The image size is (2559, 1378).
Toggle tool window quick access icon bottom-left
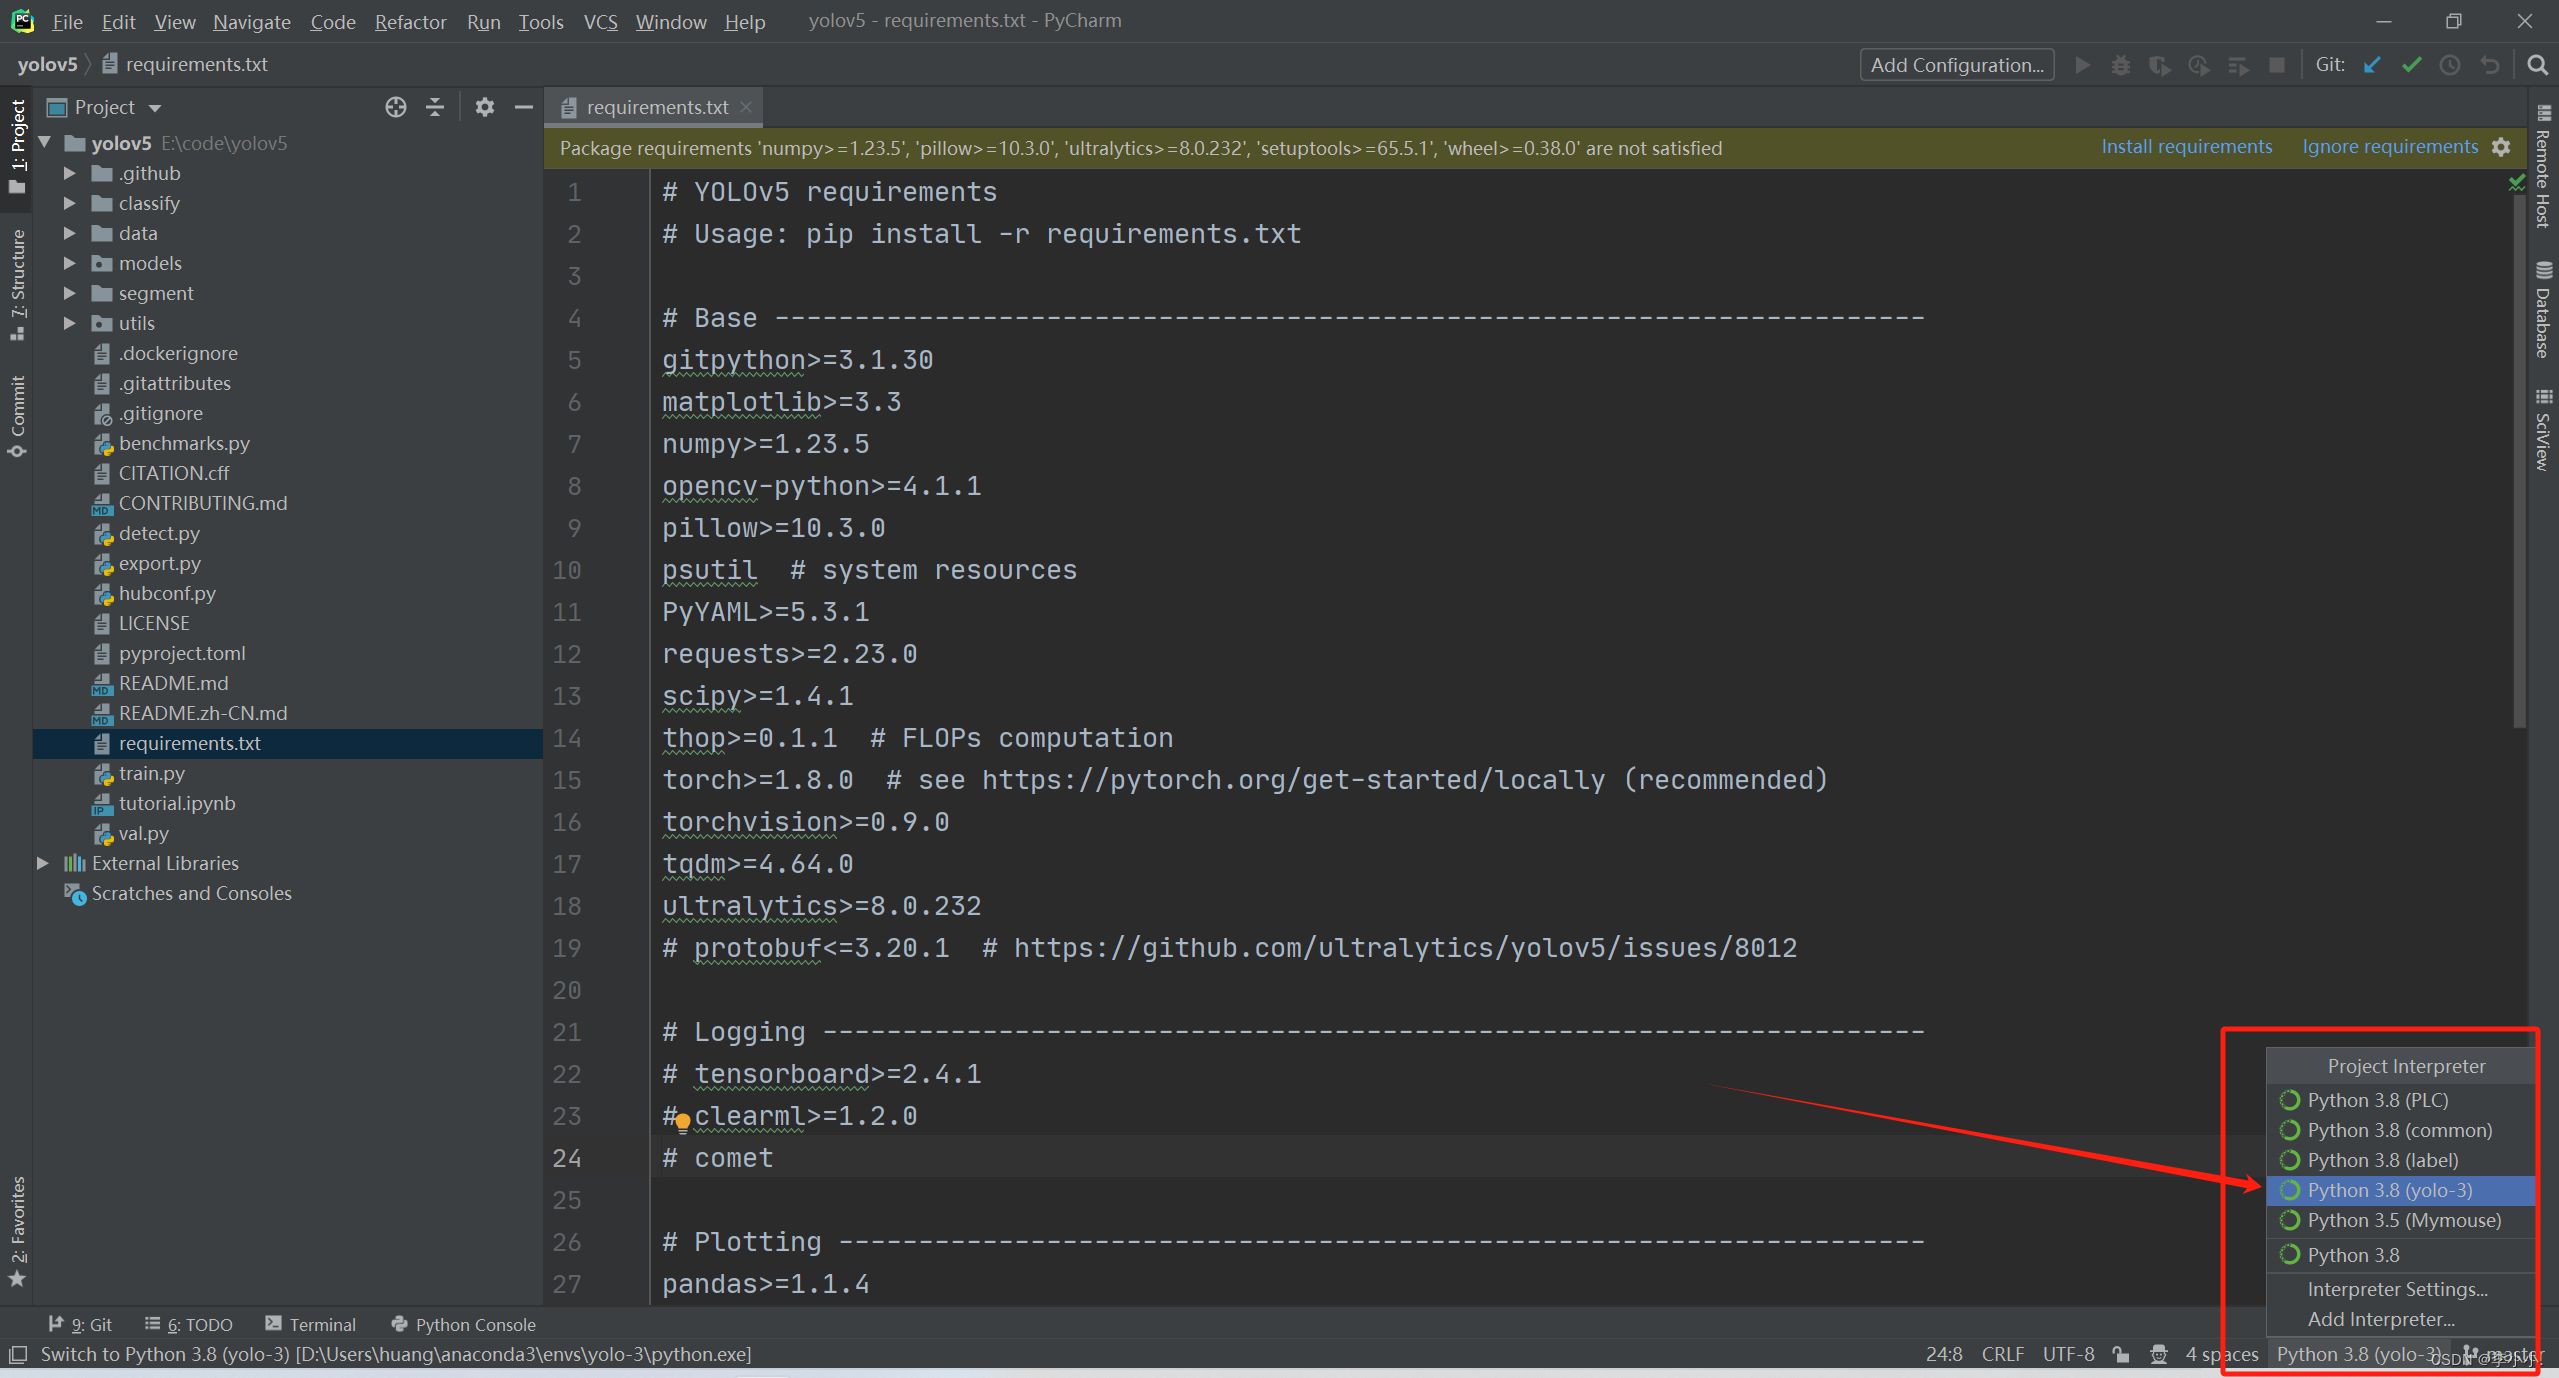point(17,1354)
